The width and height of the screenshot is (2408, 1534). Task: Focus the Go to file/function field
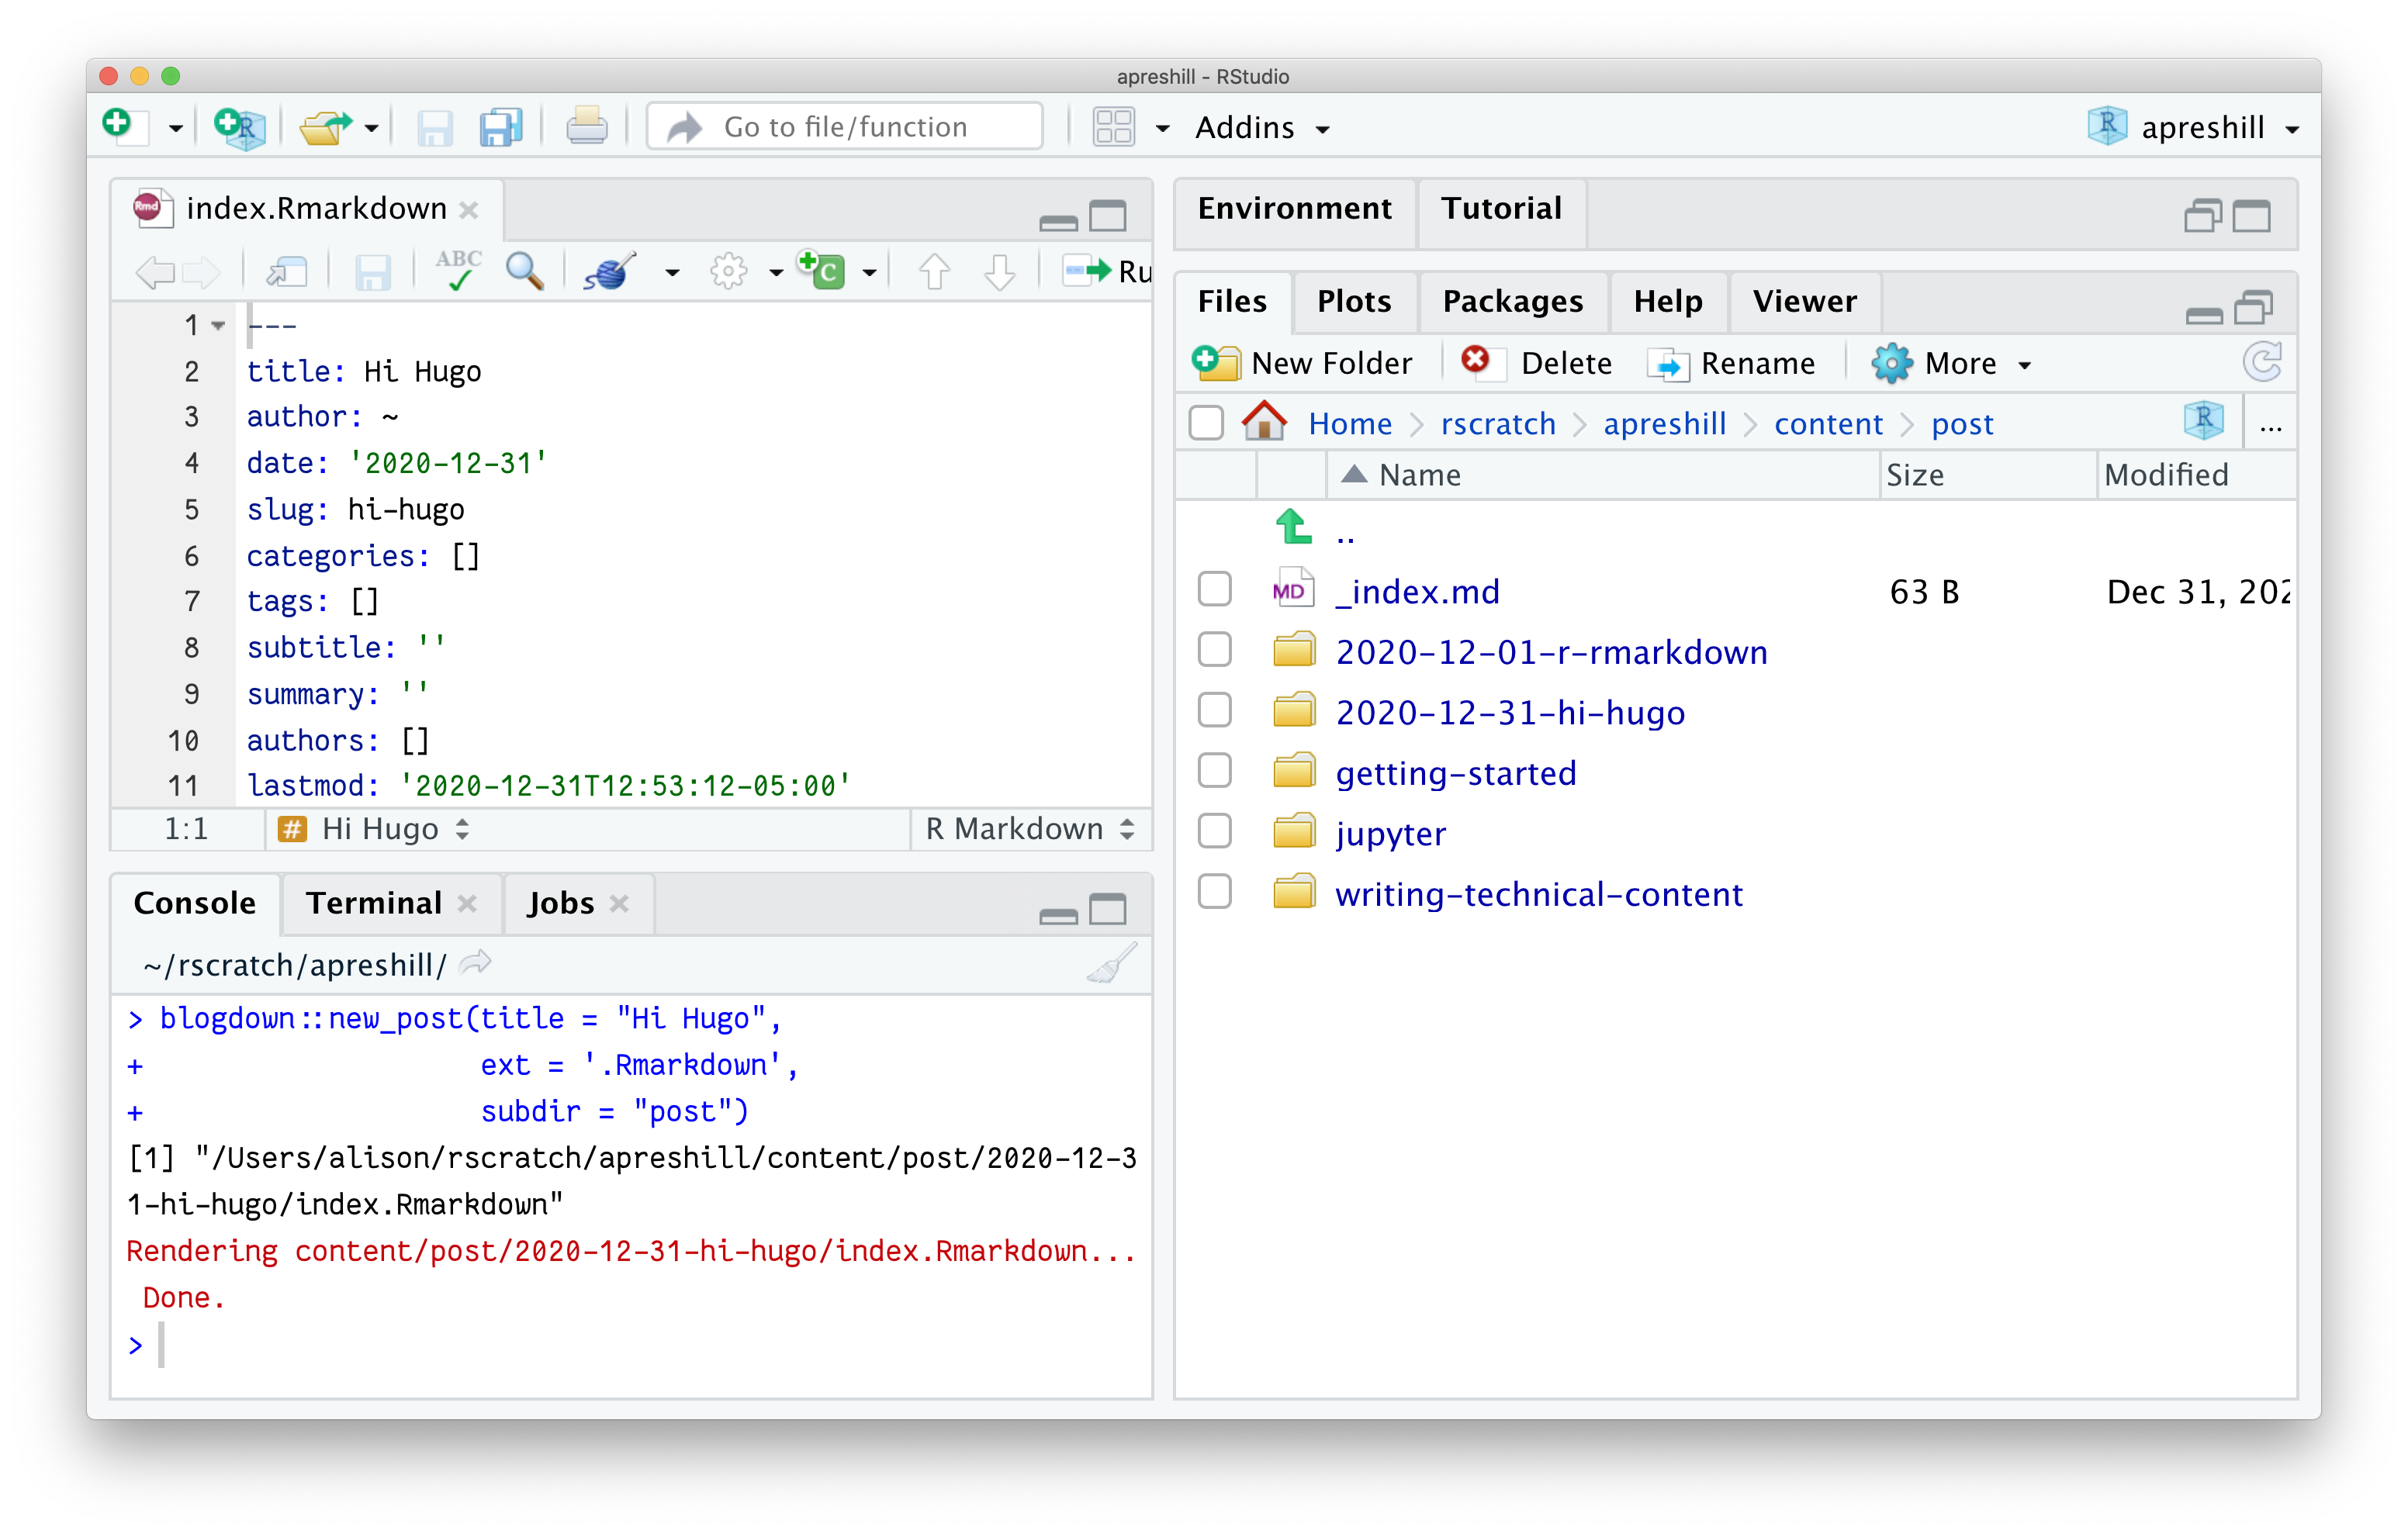coord(845,127)
